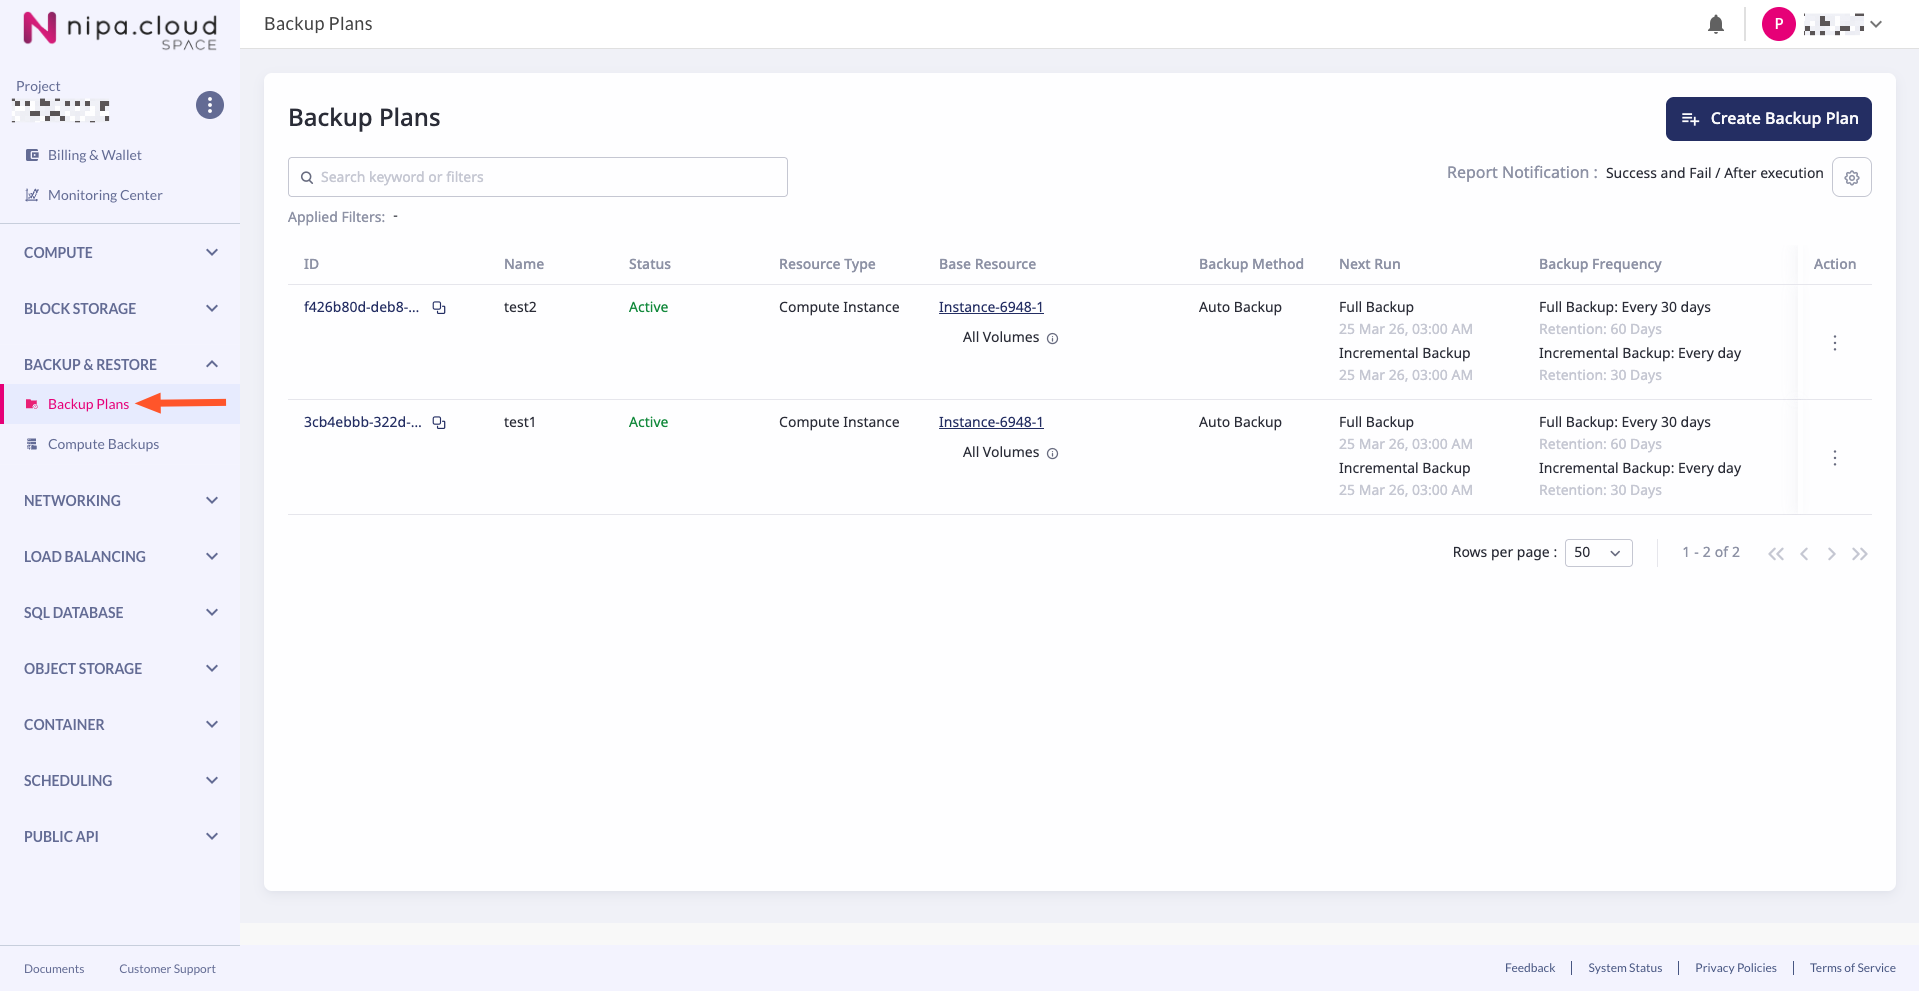The width and height of the screenshot is (1919, 991).
Task: Copy the ID of test1 plan
Action: tap(439, 423)
